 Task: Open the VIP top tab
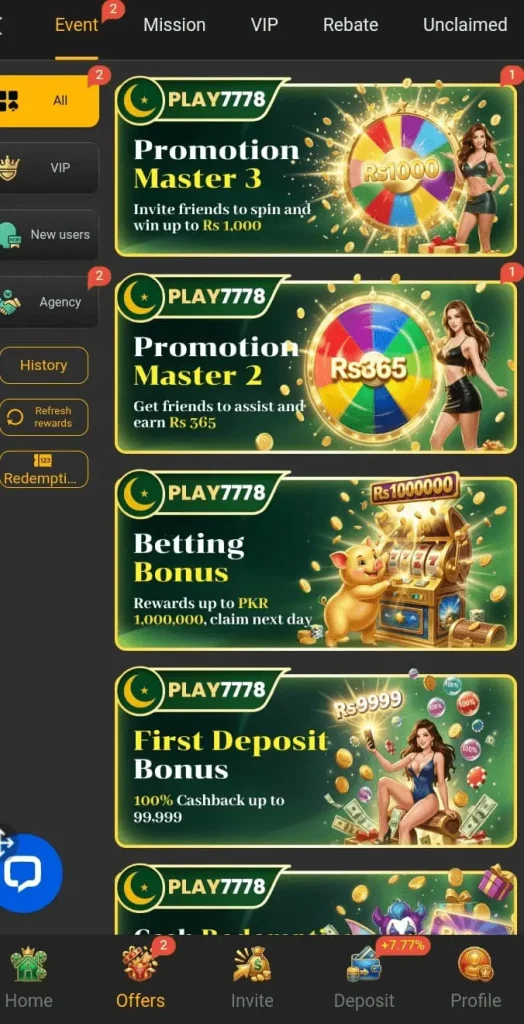pyautogui.click(x=264, y=25)
